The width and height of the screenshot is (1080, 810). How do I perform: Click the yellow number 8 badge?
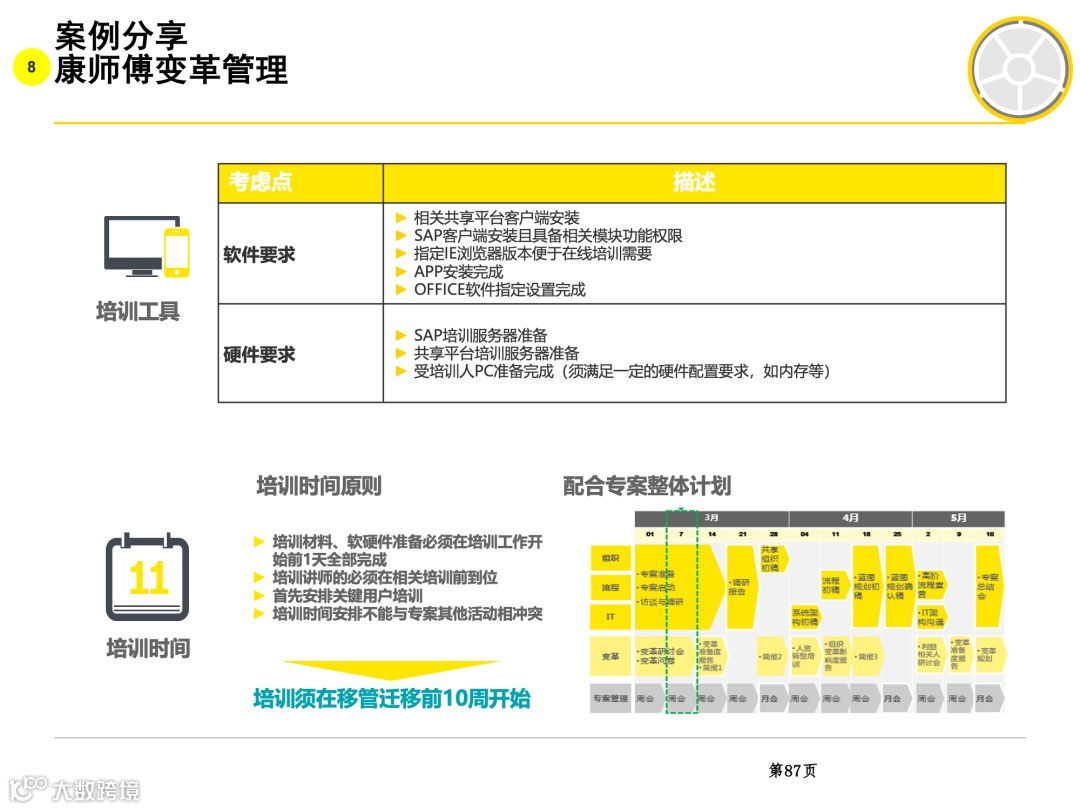(x=31, y=67)
